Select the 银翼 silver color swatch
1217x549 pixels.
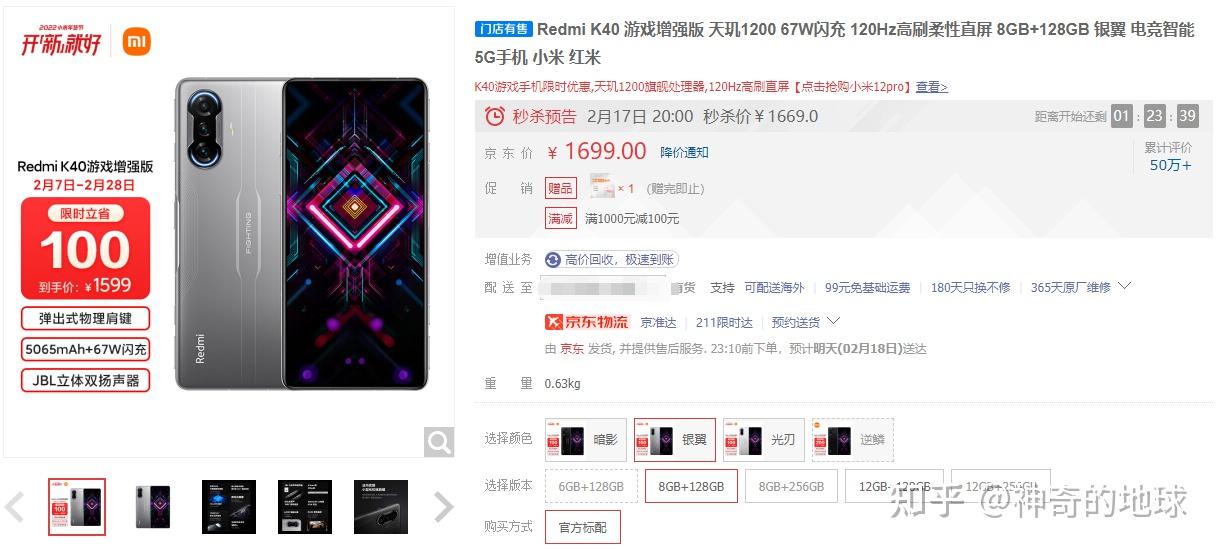click(675, 440)
